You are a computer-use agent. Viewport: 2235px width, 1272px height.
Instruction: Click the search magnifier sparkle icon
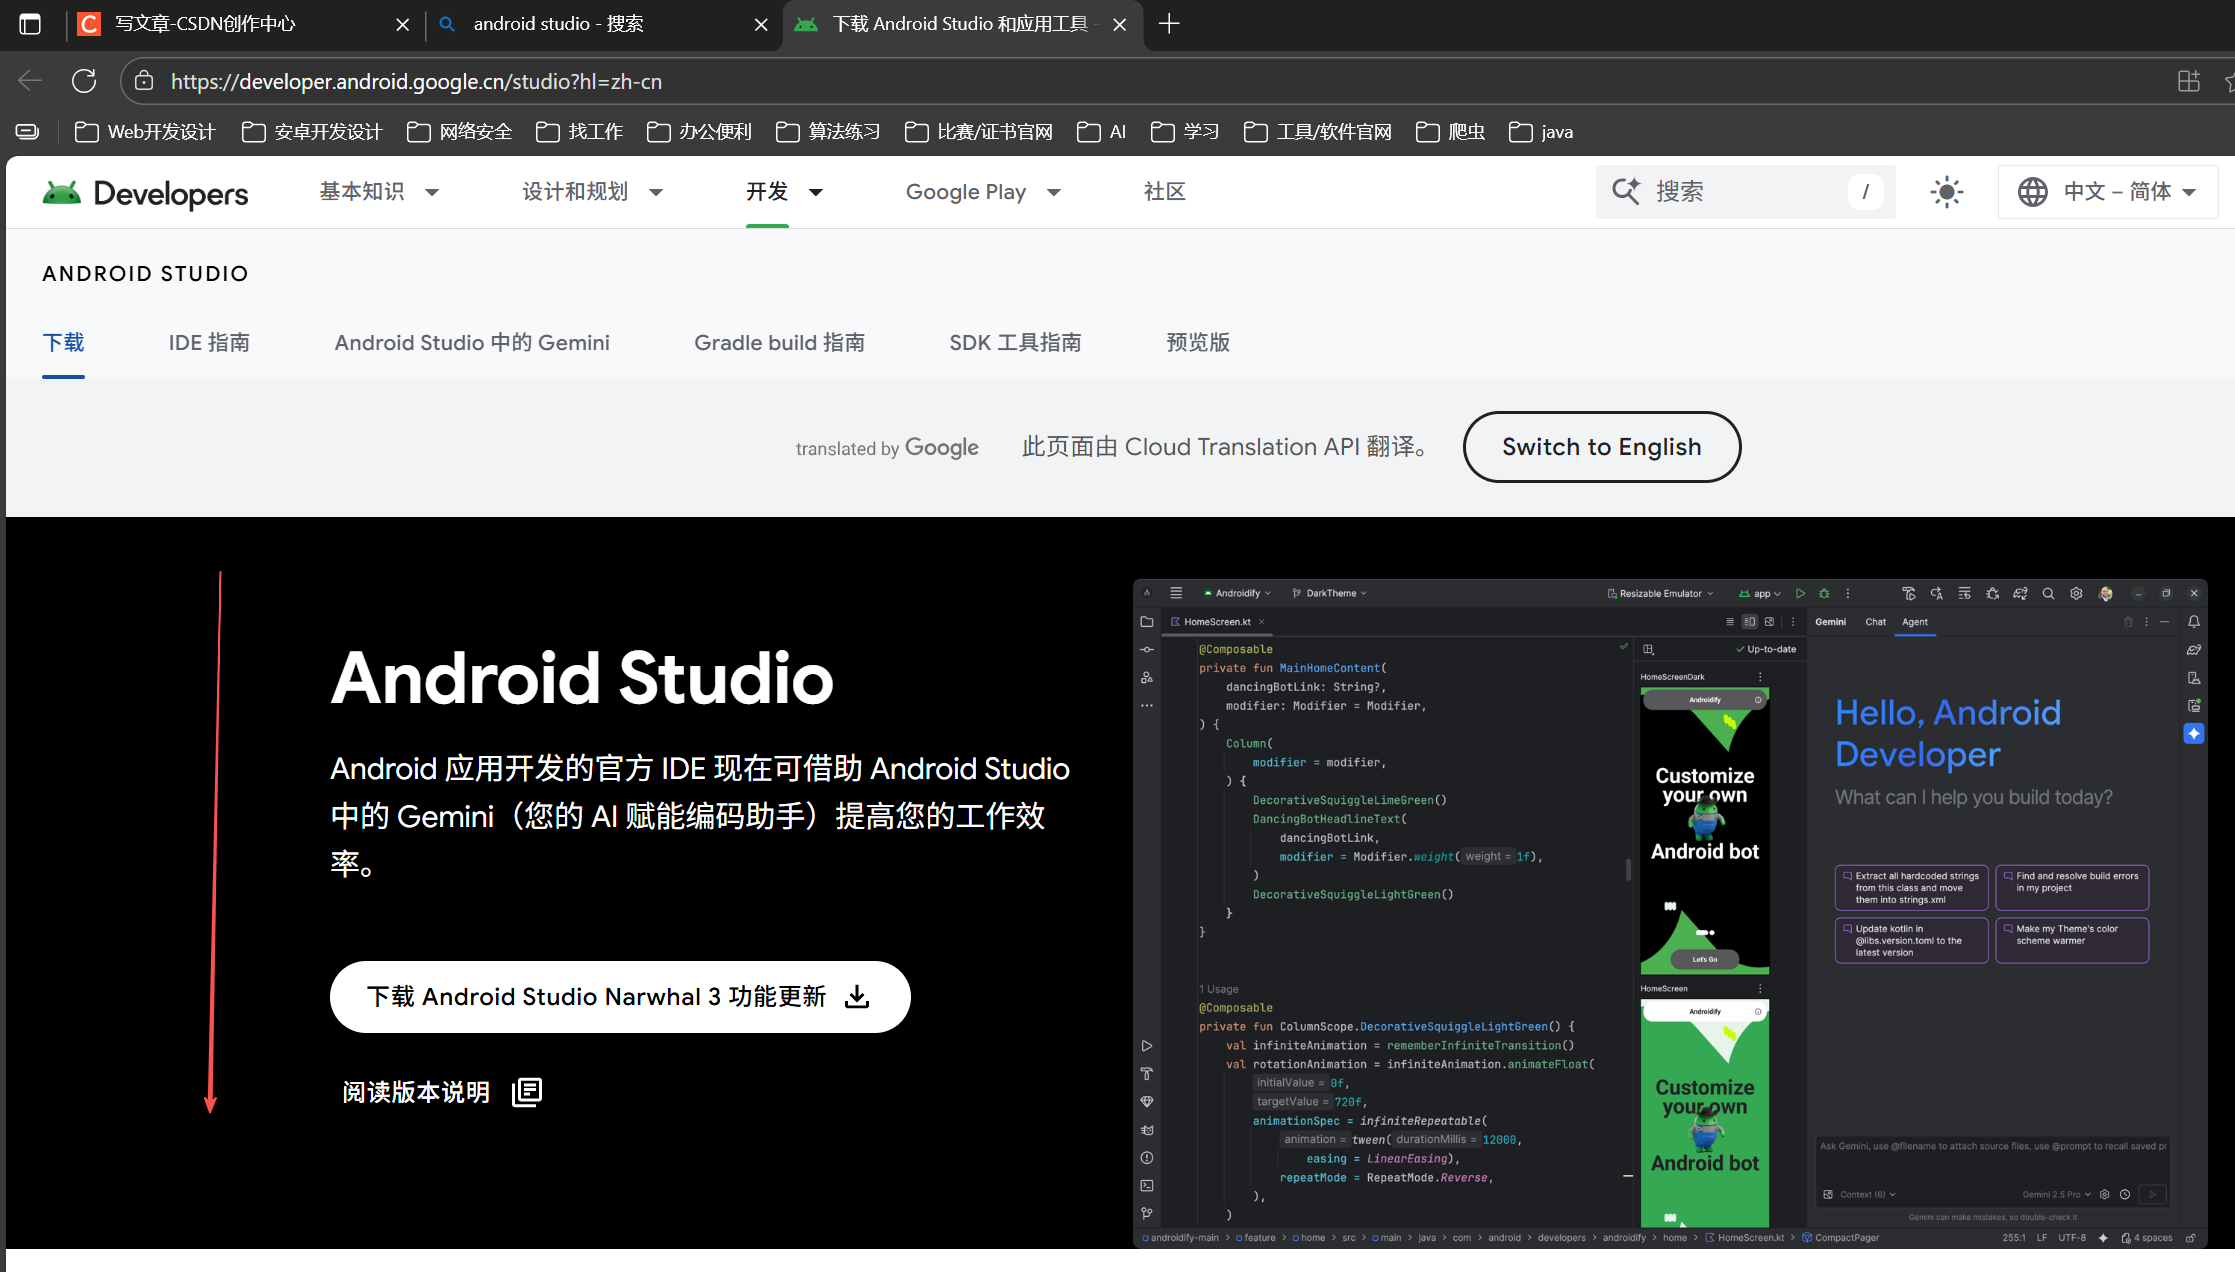pyautogui.click(x=1626, y=191)
